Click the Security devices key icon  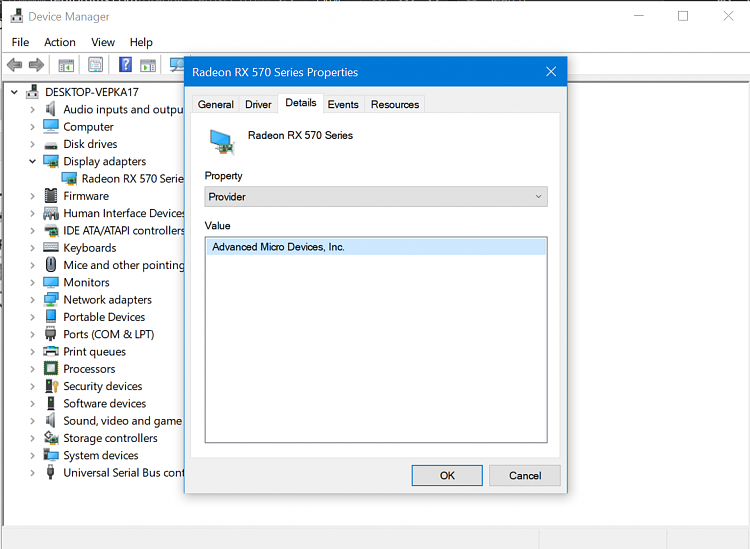pyautogui.click(x=51, y=385)
